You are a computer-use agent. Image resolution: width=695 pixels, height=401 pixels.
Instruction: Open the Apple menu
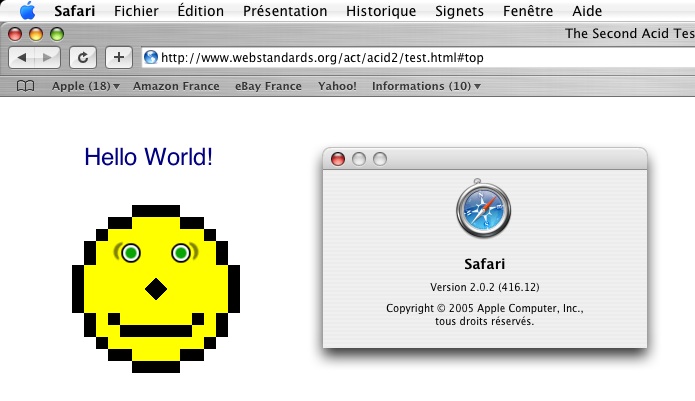point(27,10)
